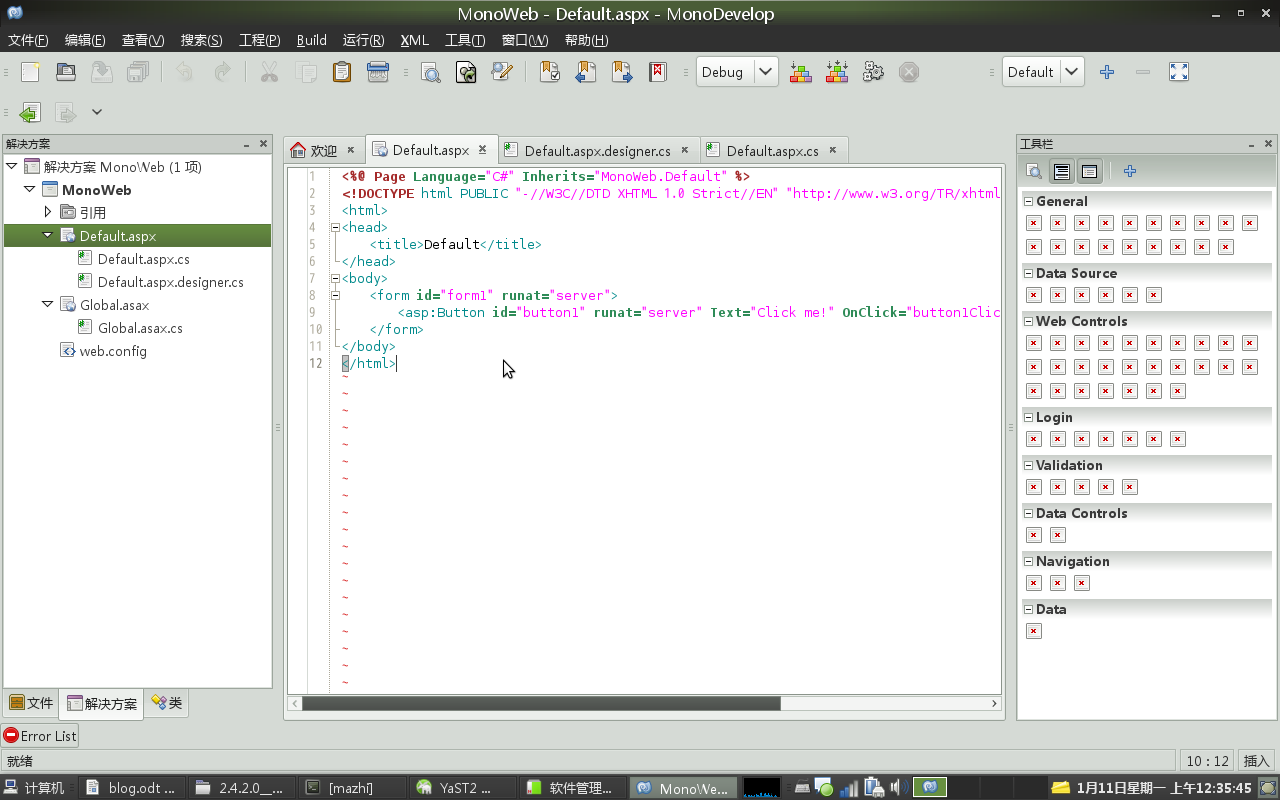1280x800 pixels.
Task: Open a file using the toolbar icon
Action: tap(66, 72)
